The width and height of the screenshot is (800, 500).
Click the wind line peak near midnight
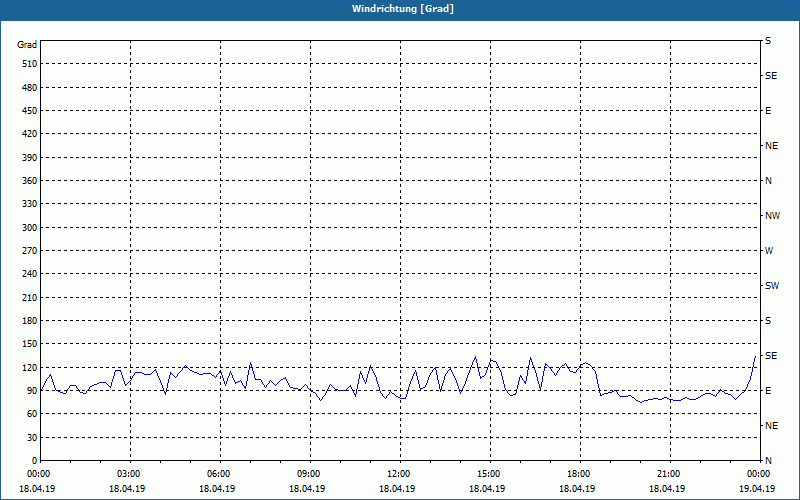click(755, 357)
